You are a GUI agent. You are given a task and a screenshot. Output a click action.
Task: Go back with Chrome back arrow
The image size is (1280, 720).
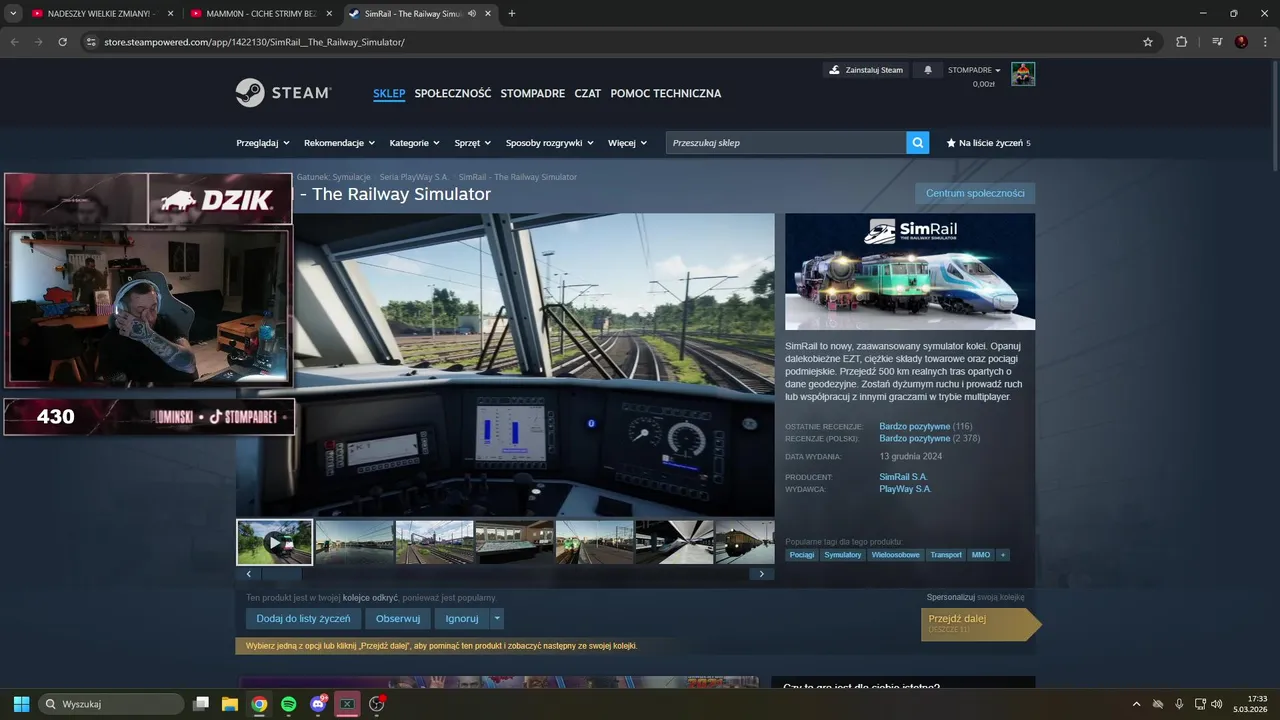(x=15, y=42)
